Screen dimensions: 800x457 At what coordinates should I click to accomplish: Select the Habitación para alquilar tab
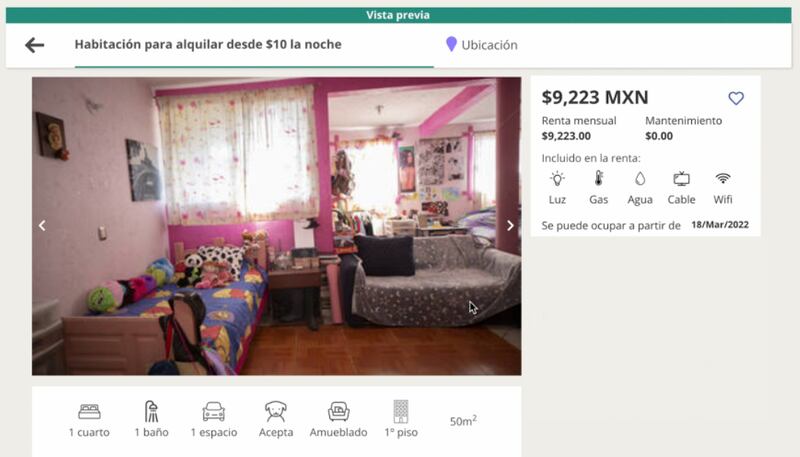point(208,44)
